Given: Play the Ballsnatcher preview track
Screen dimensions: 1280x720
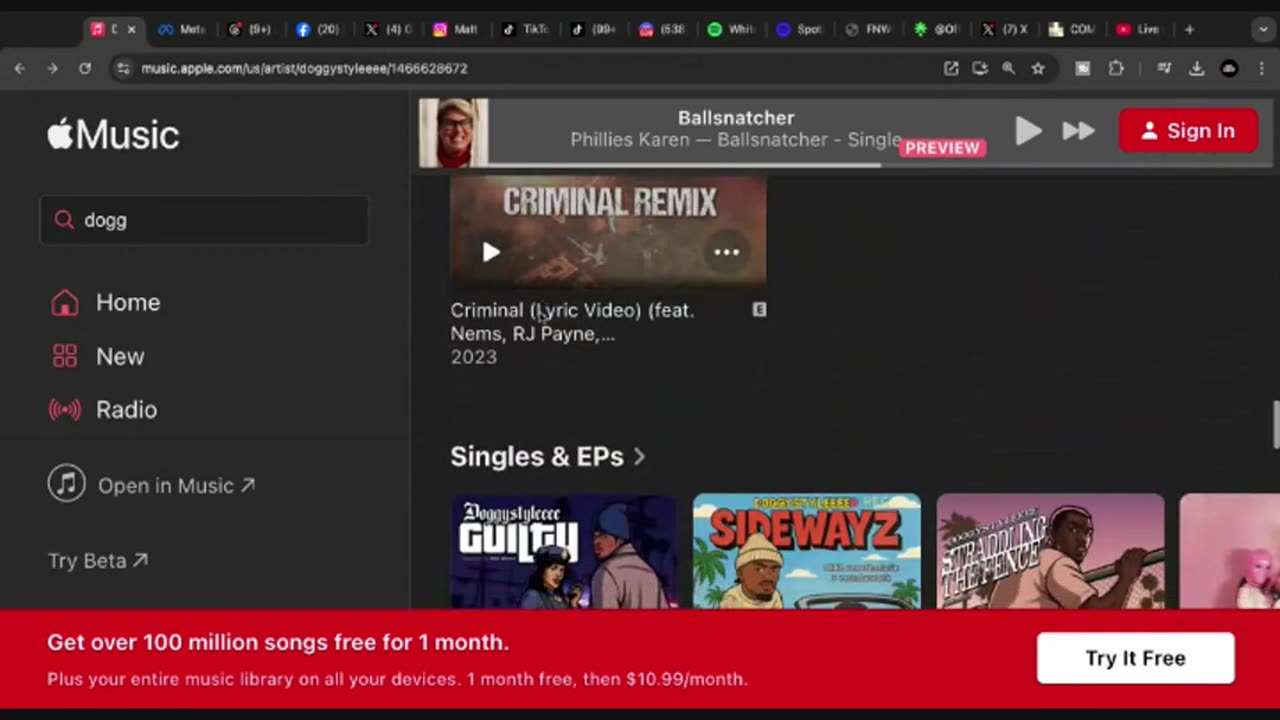Looking at the screenshot, I should (x=1028, y=131).
